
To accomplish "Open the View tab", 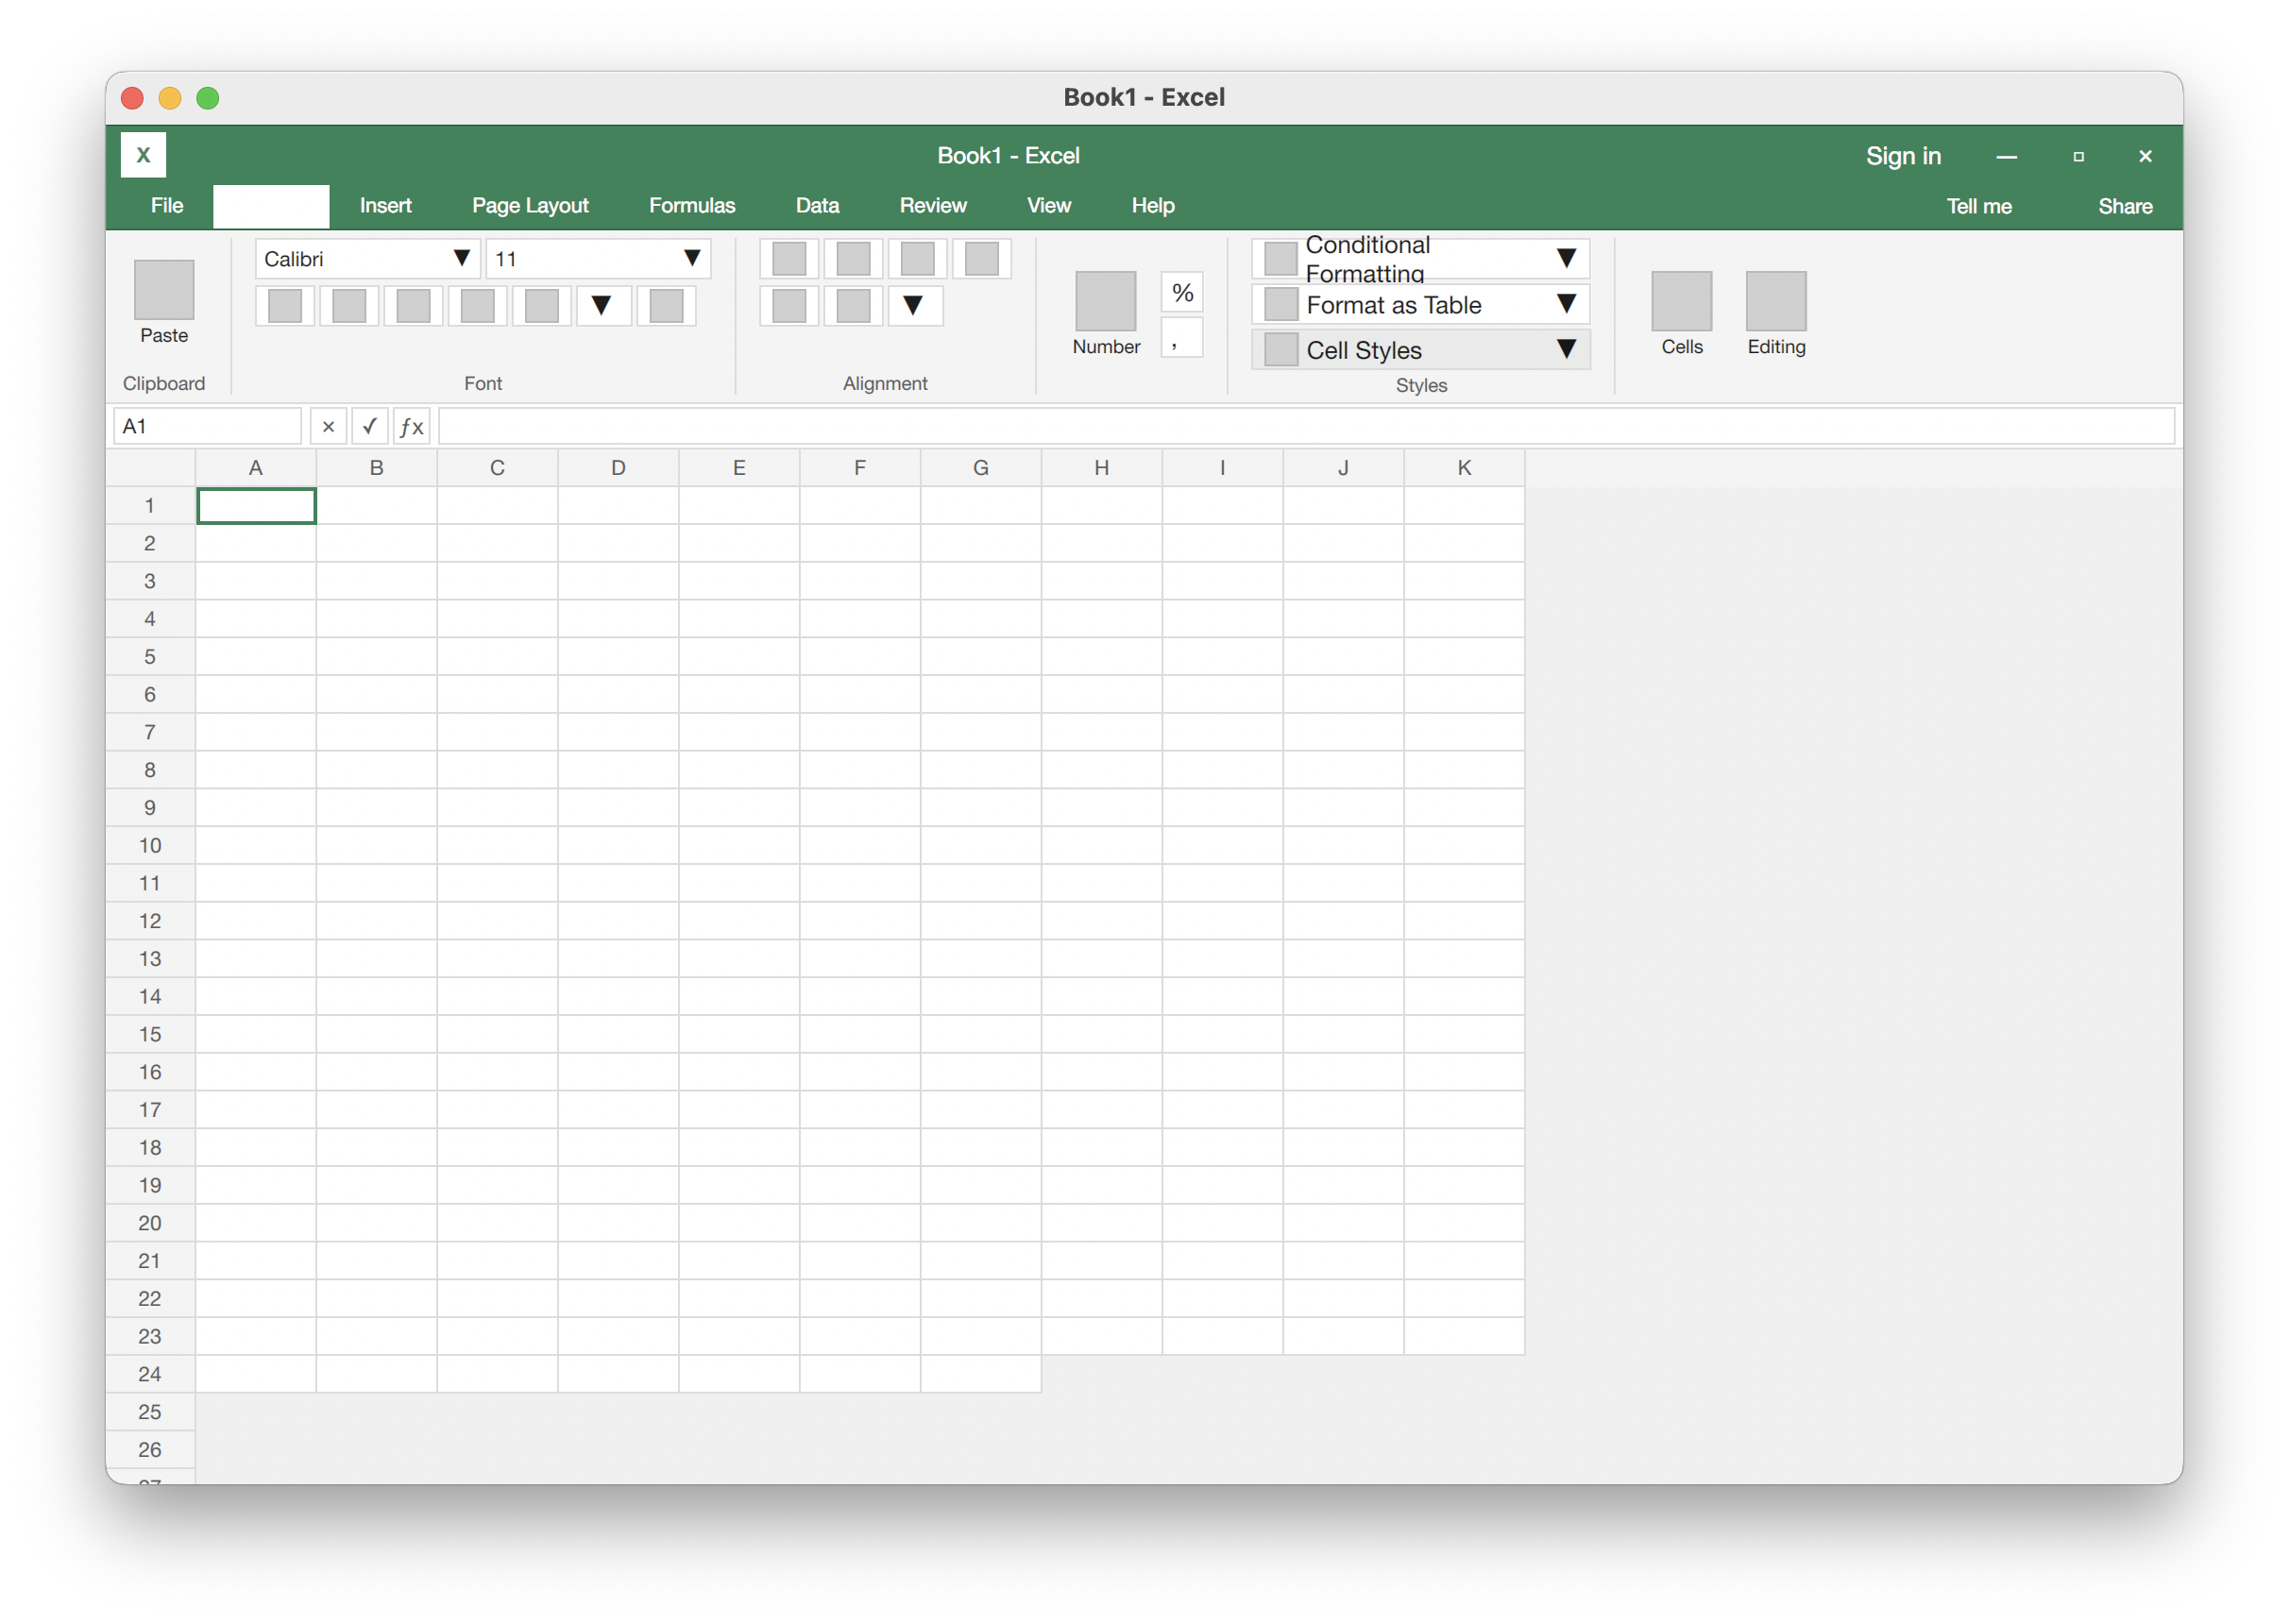I will coord(1048,206).
